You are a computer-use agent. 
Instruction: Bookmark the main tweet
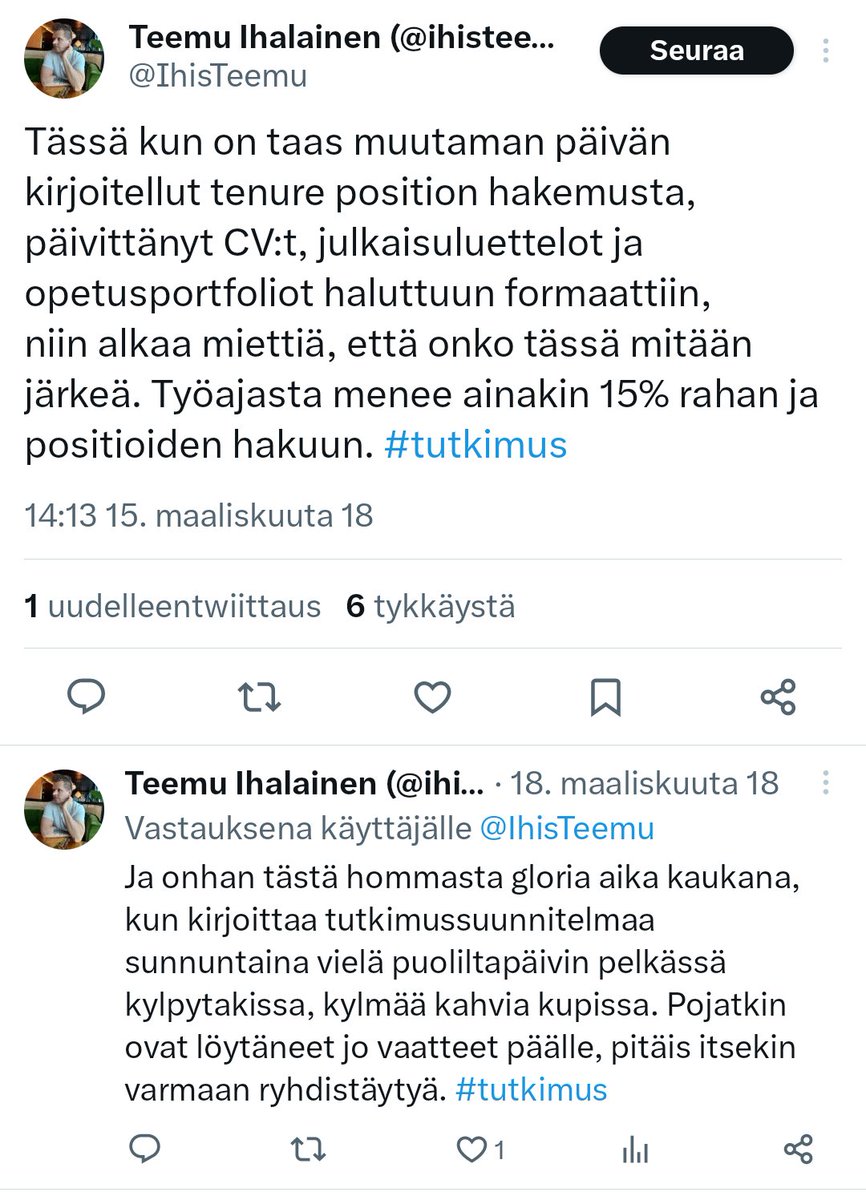(x=605, y=696)
